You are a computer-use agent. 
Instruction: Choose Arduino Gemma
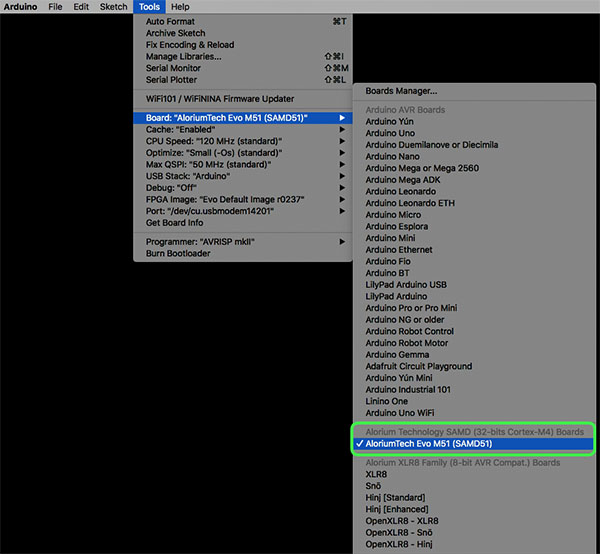tap(474, 355)
